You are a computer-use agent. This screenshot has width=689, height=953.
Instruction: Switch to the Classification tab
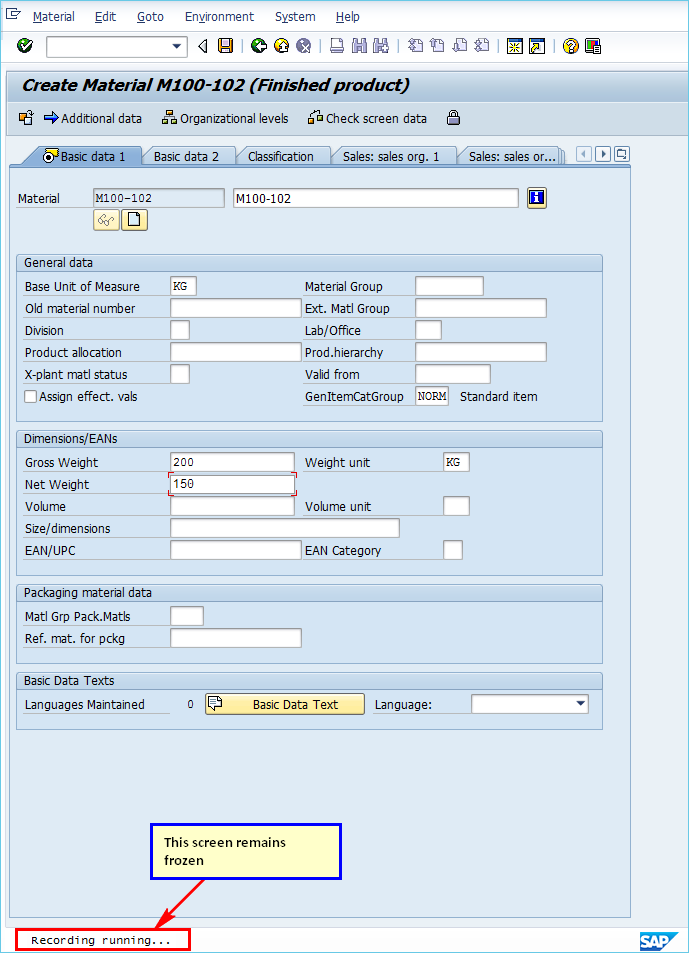280,156
